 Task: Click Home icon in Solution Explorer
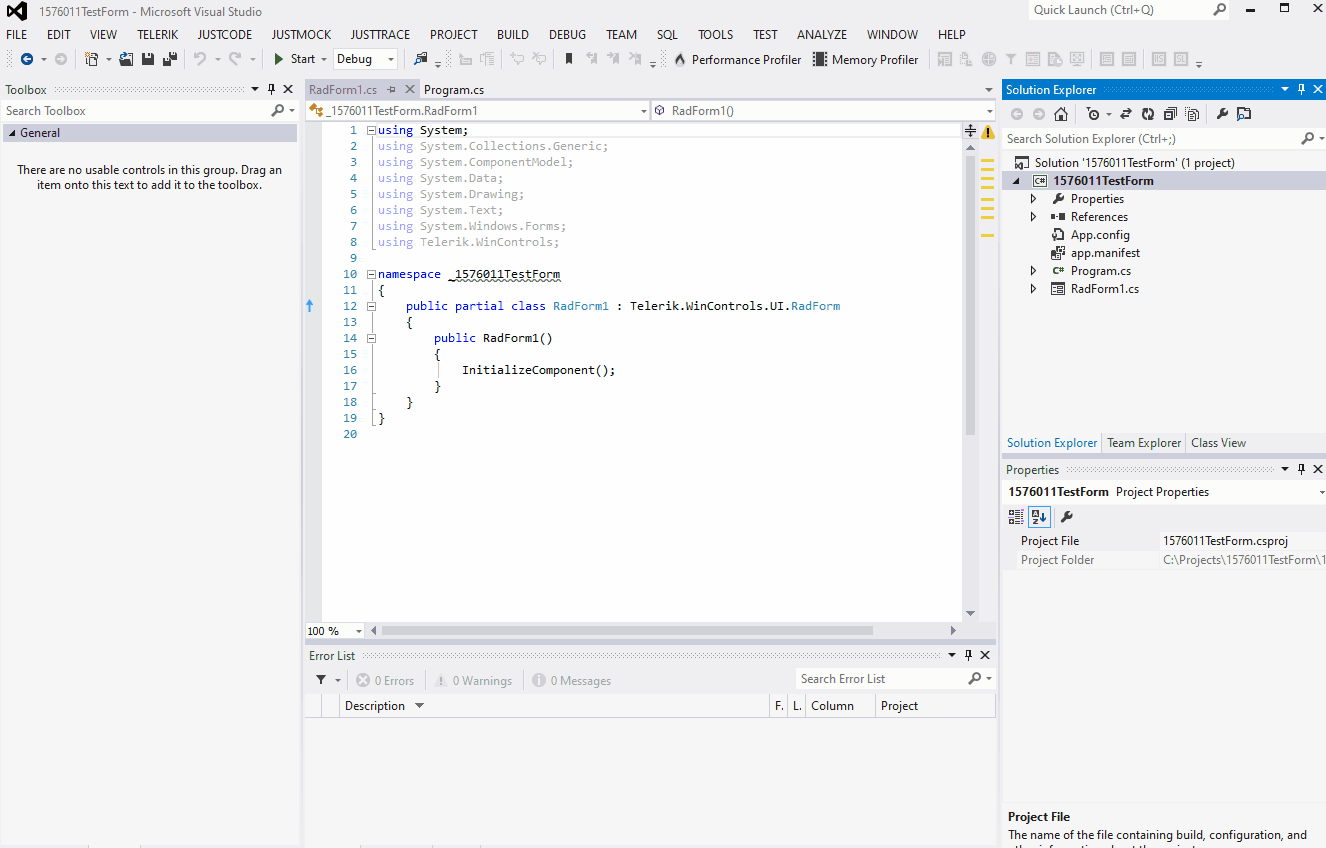click(x=1061, y=114)
